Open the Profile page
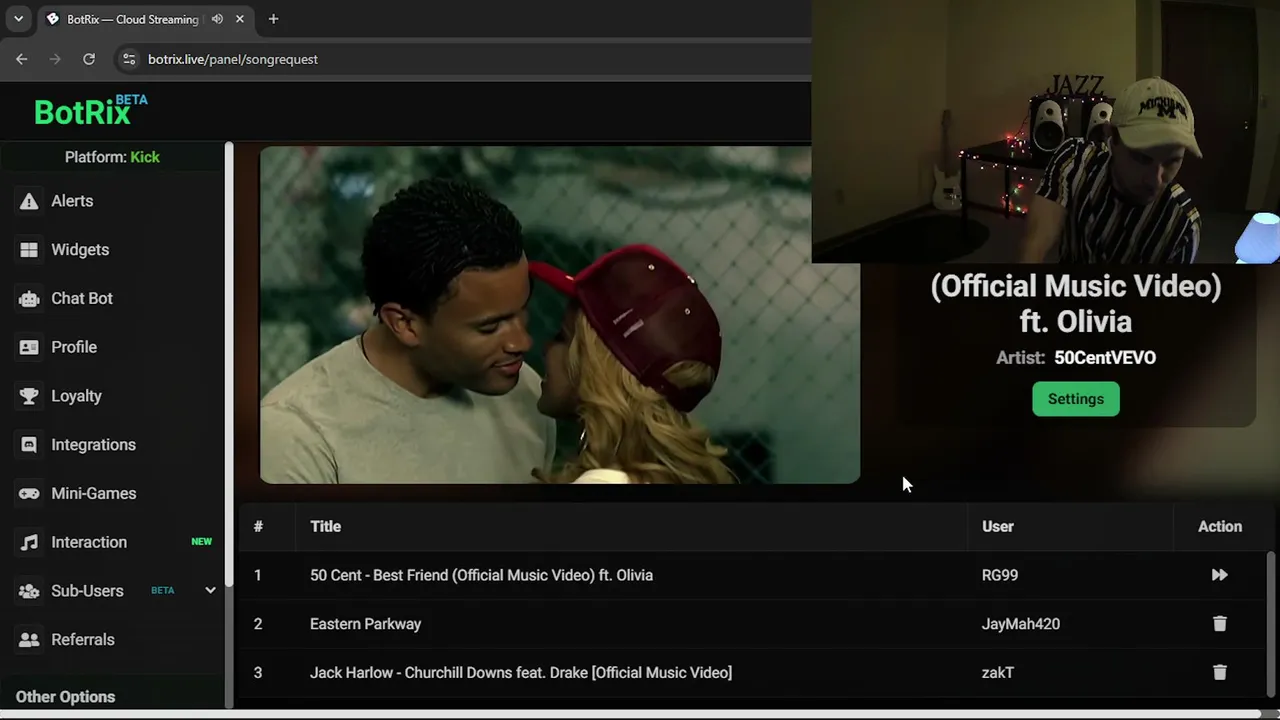 click(74, 347)
